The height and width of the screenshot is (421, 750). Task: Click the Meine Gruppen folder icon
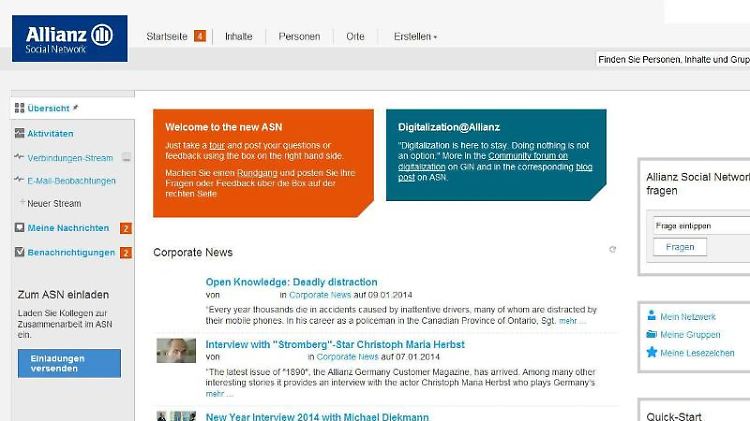pyautogui.click(x=652, y=334)
